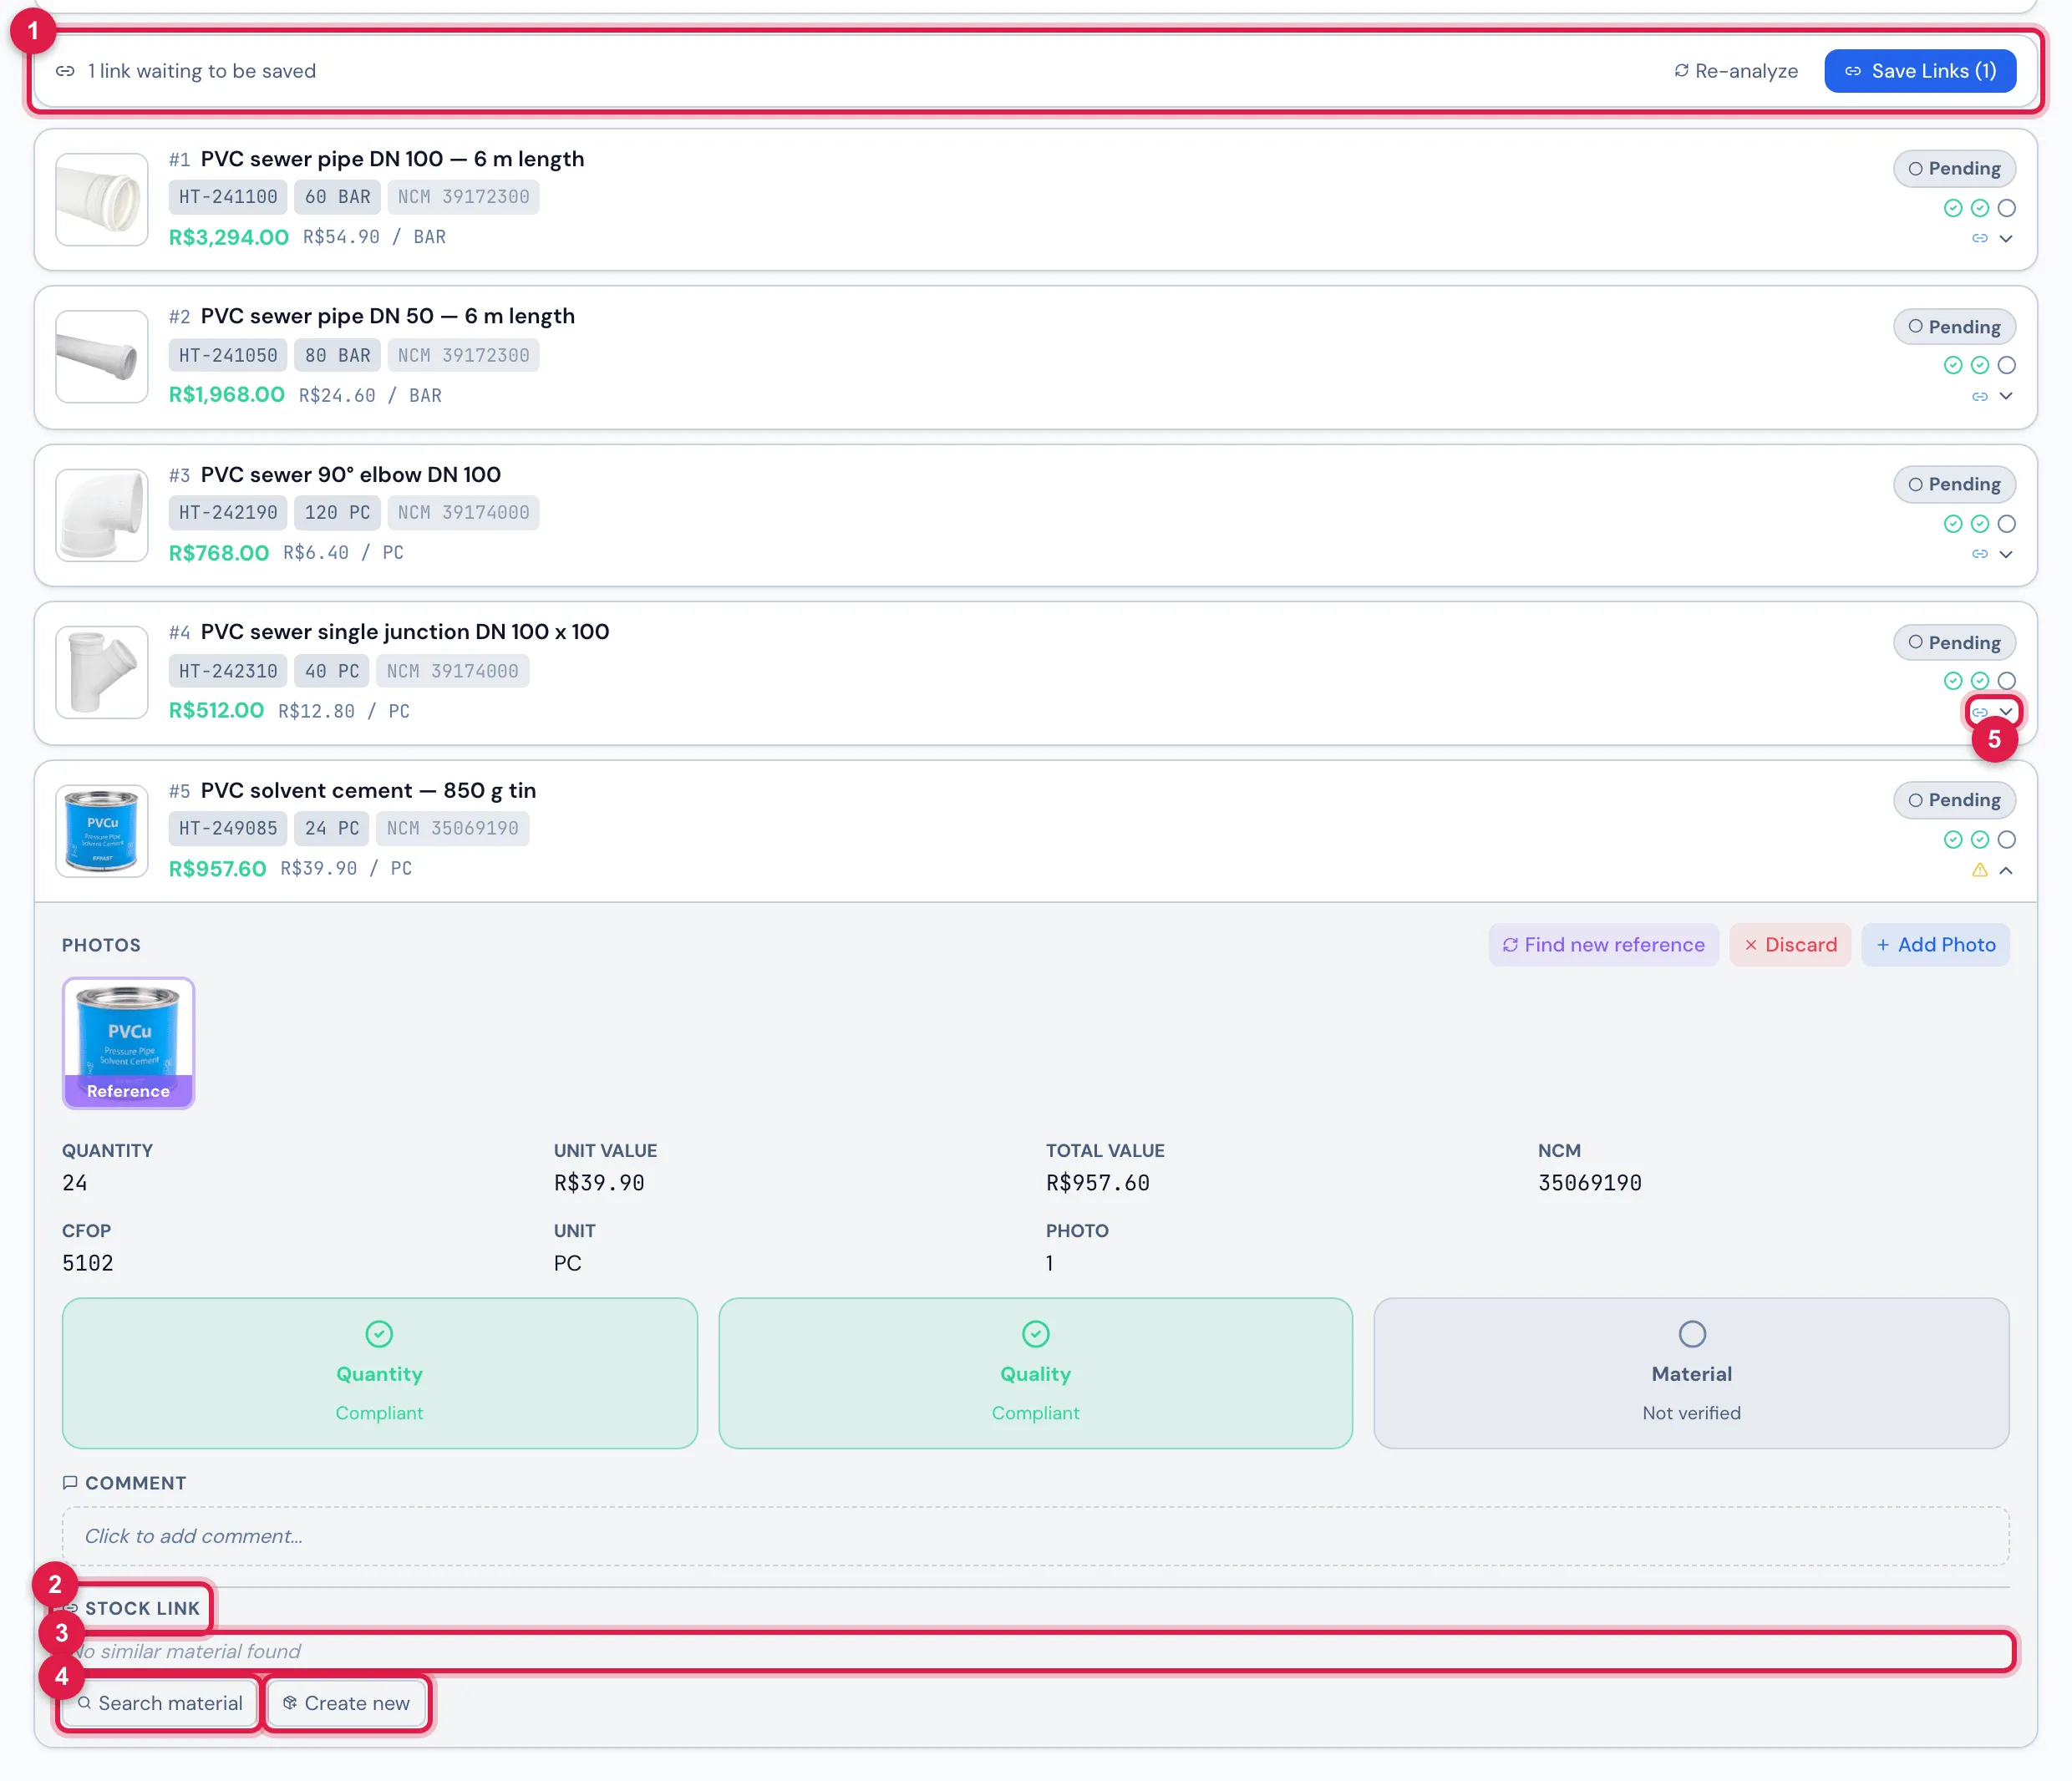Expand the PVC sewer single junction row
This screenshot has height=1781, width=2072.
coord(2006,712)
